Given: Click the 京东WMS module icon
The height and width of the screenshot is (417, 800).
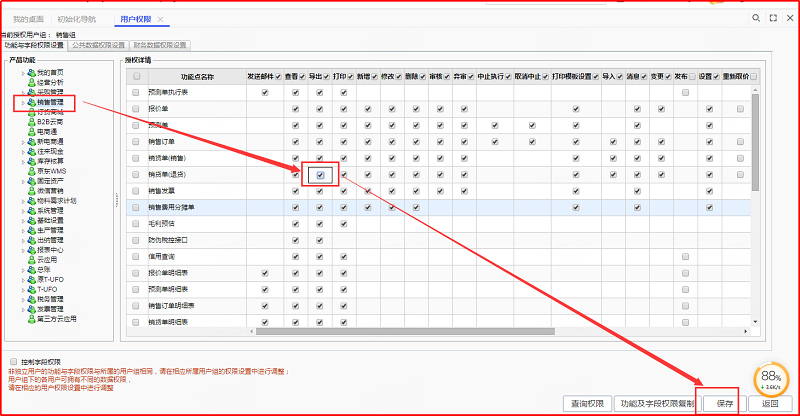Looking at the screenshot, I should 33,171.
